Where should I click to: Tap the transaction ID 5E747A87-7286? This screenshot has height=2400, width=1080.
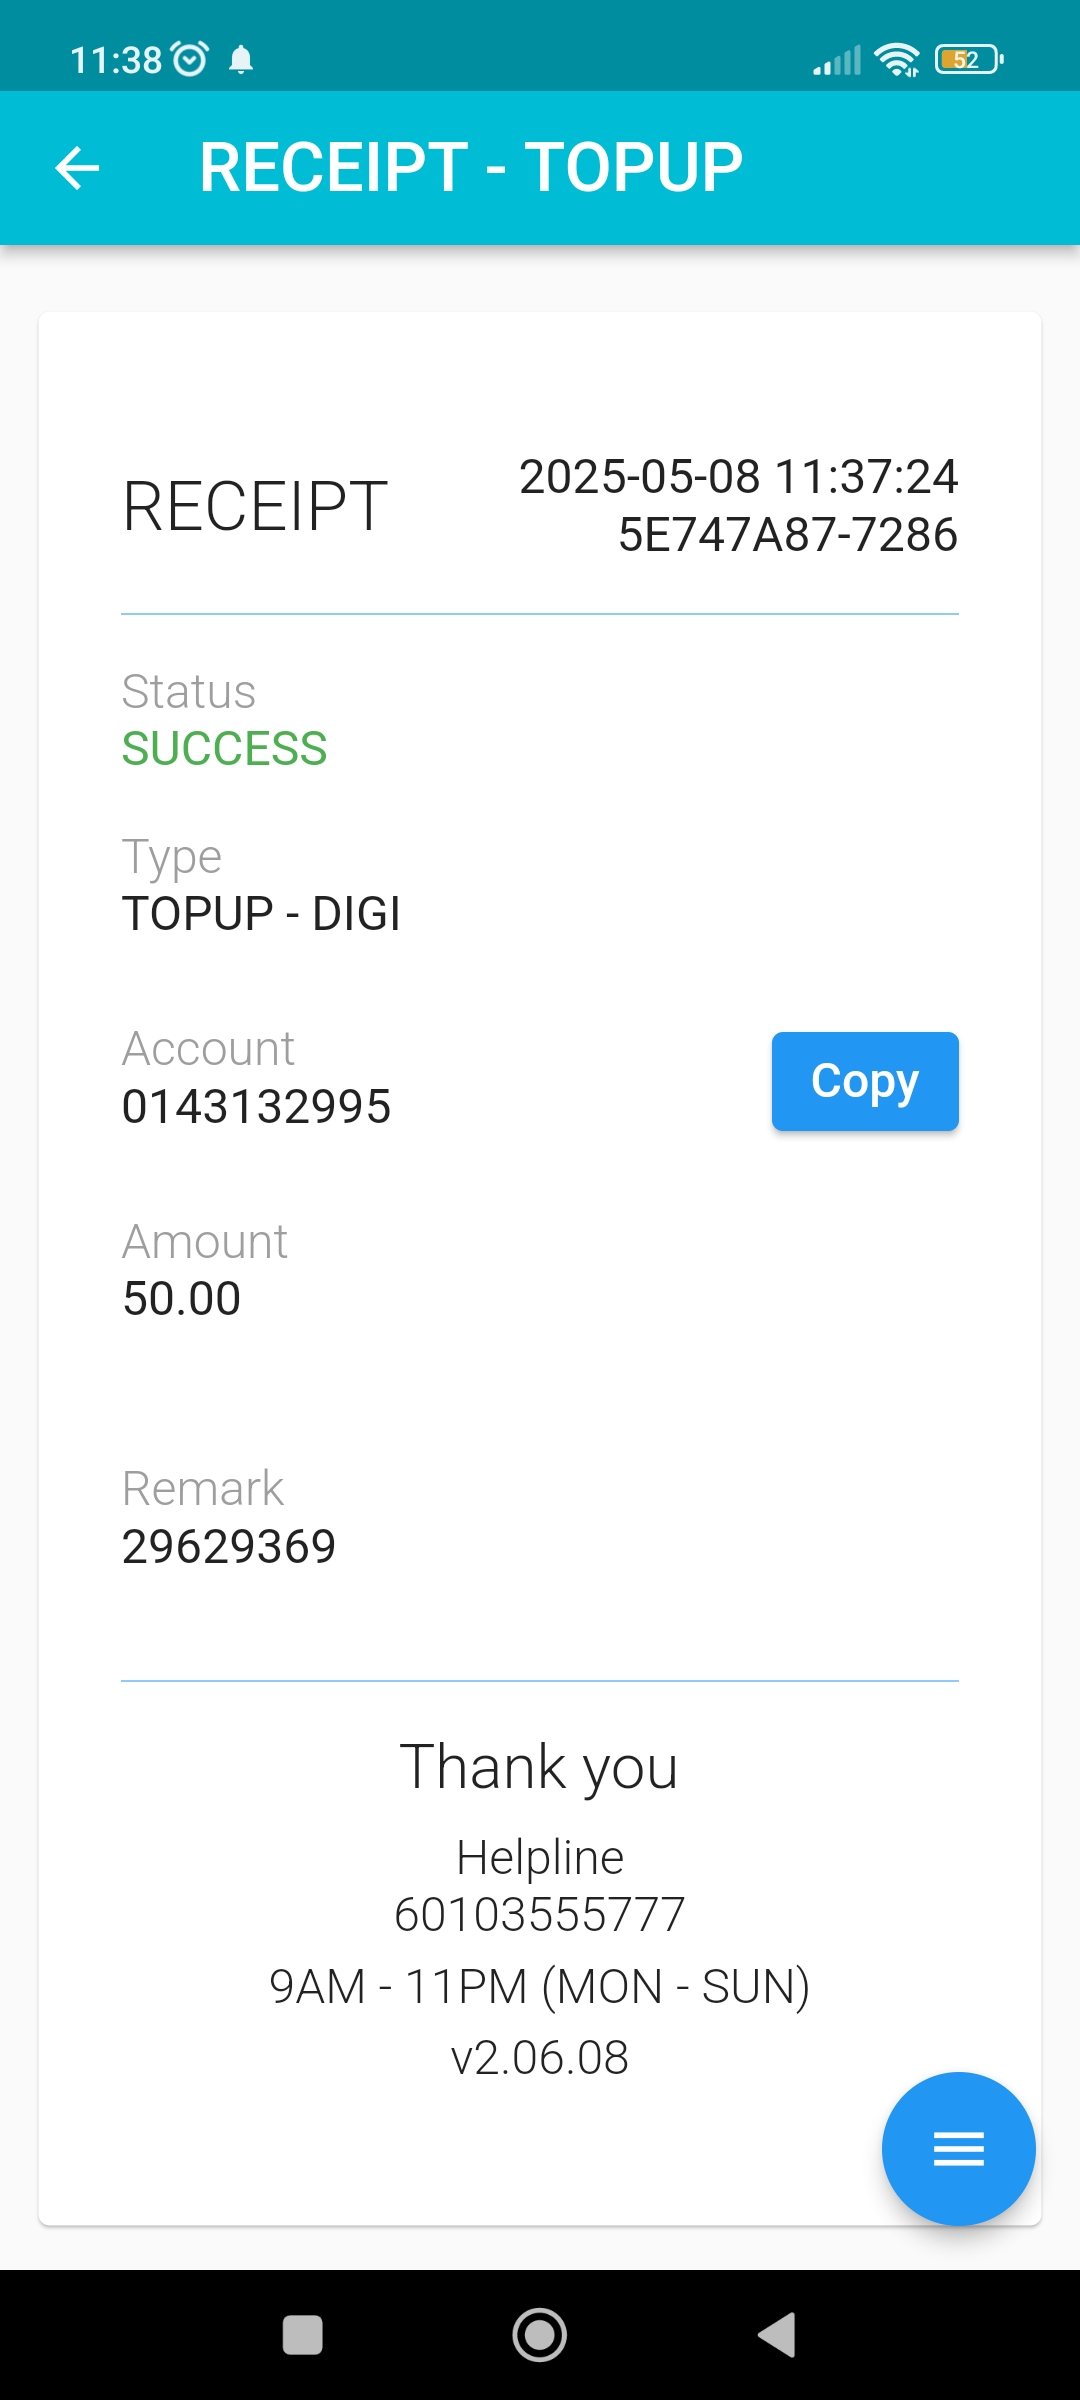(788, 535)
